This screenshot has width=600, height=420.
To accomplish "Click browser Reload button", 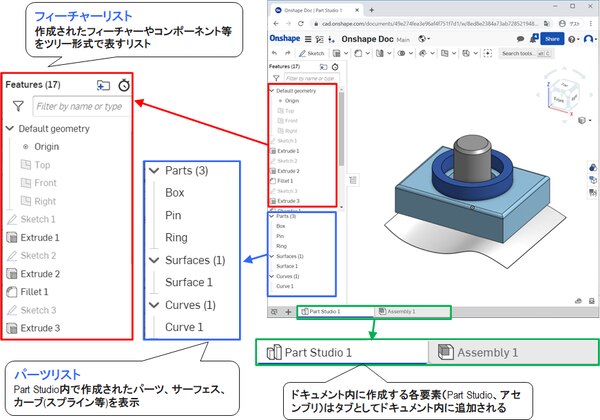I will point(301,24).
